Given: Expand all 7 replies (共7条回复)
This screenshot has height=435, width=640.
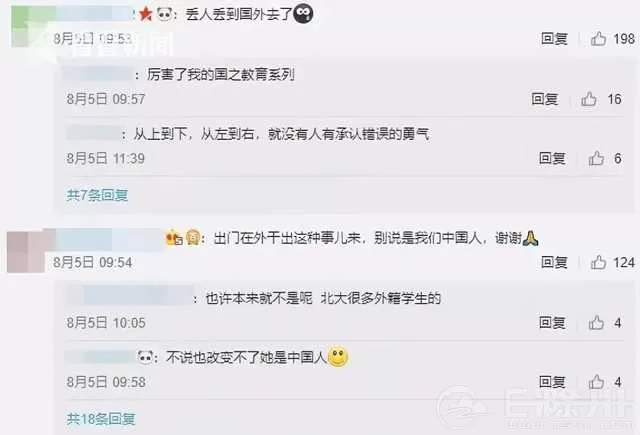Looking at the screenshot, I should coord(97,195).
